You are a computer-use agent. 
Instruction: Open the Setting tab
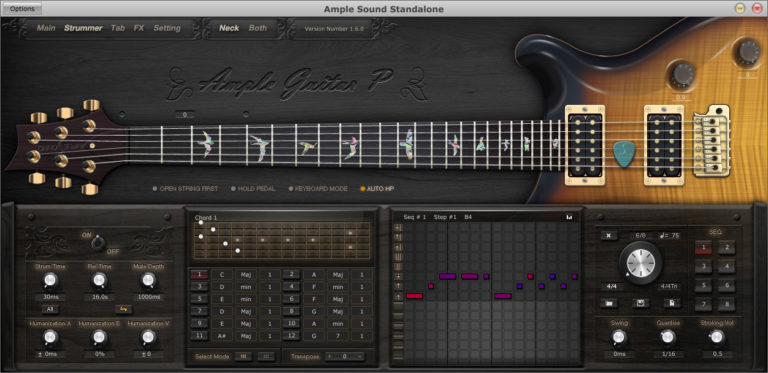click(167, 28)
